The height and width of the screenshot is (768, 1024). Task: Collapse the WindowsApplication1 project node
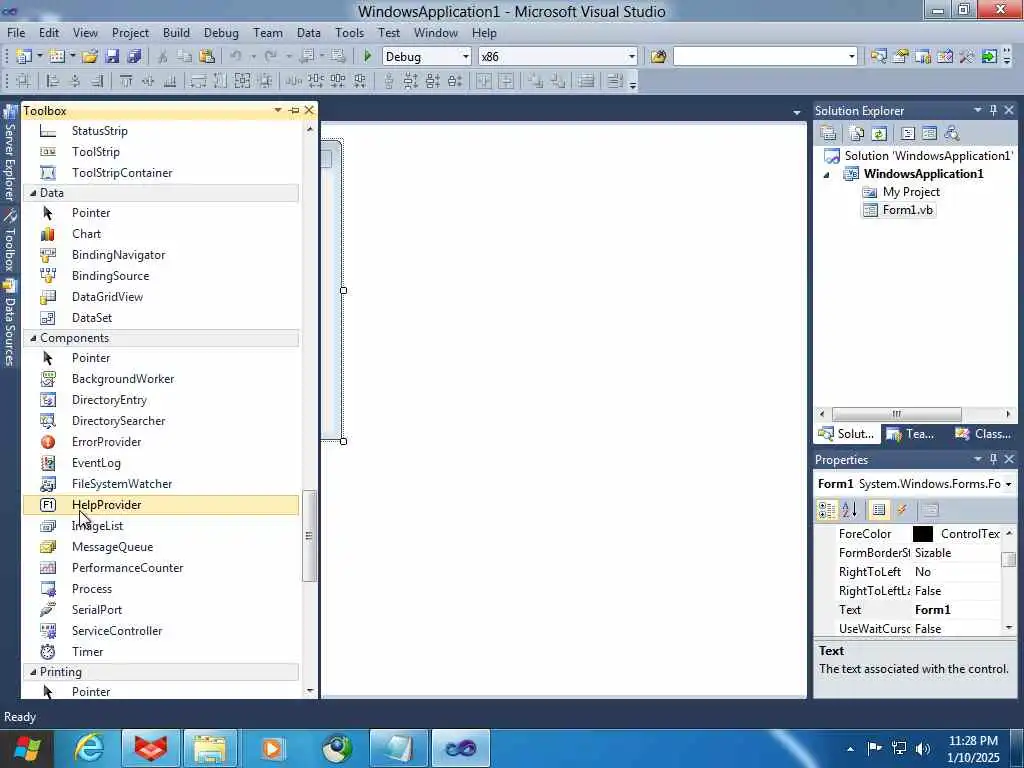(827, 174)
